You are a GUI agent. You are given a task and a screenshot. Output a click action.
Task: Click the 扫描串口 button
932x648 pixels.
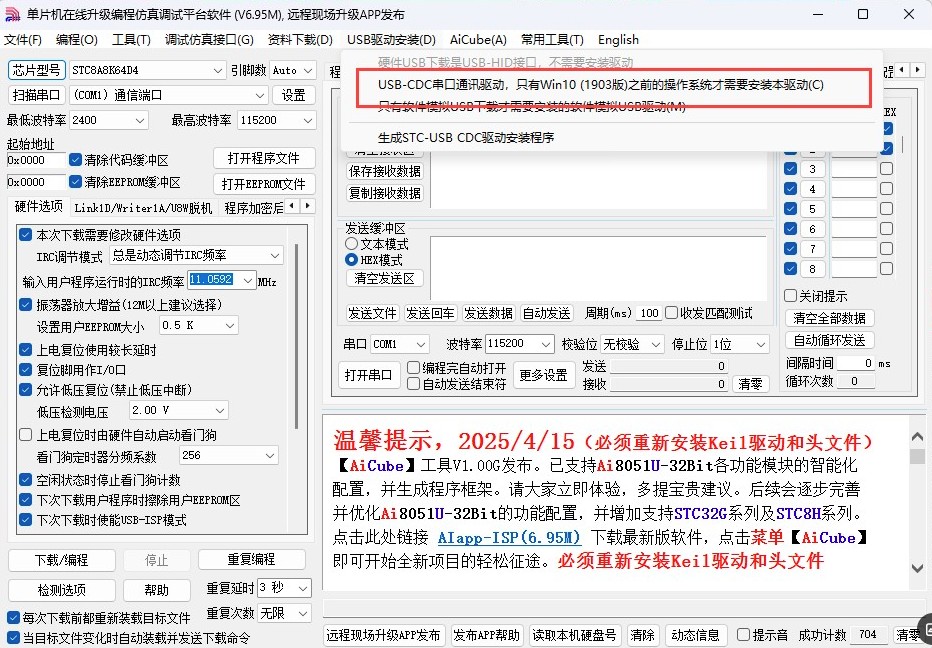36,95
